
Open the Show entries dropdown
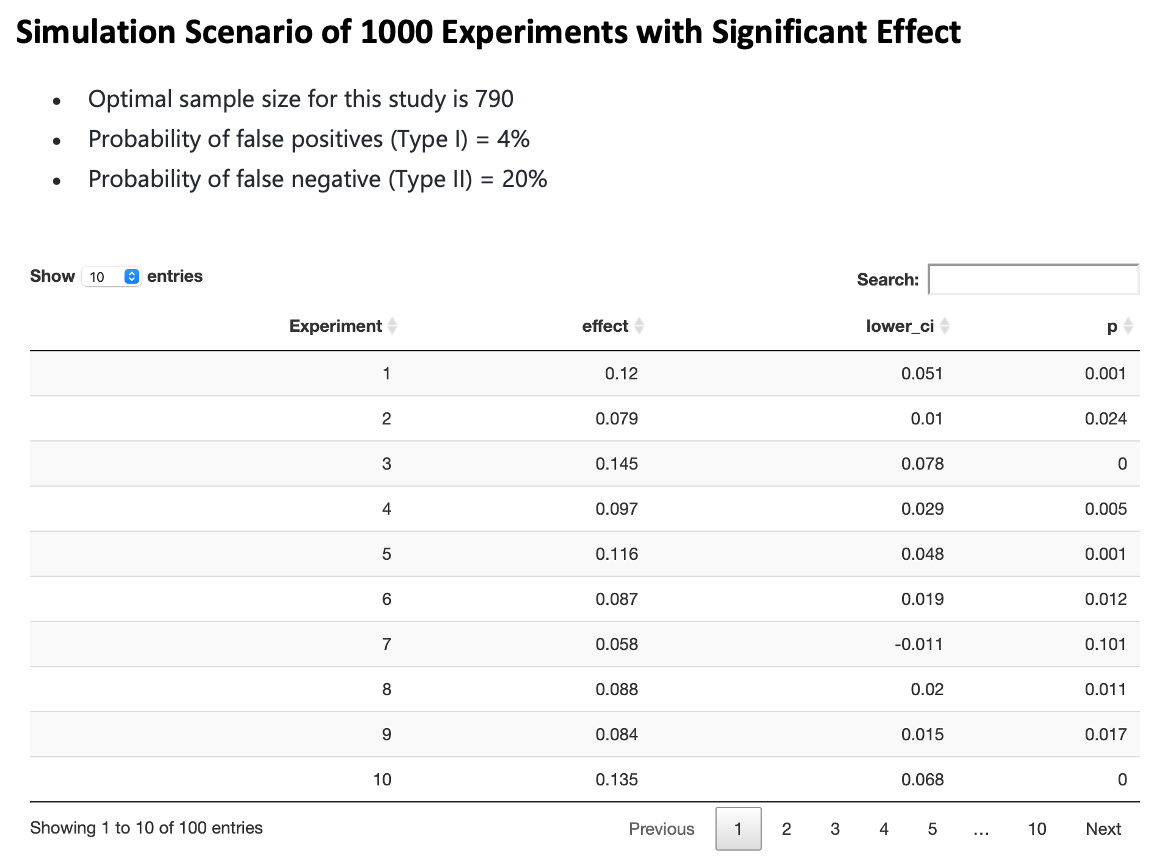click(112, 277)
